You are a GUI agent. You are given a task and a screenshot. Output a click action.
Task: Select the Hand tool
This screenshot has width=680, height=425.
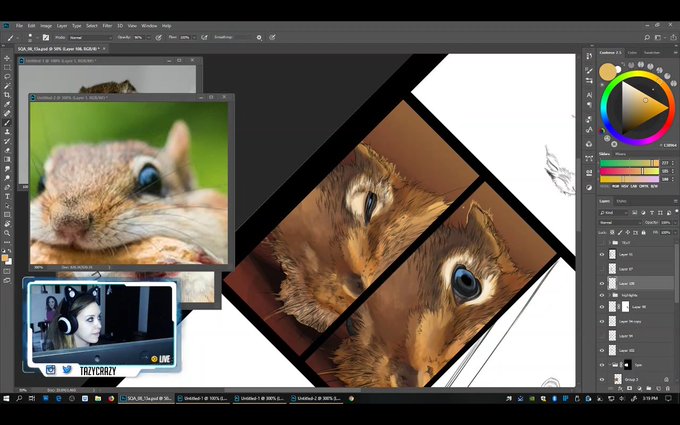(x=7, y=224)
